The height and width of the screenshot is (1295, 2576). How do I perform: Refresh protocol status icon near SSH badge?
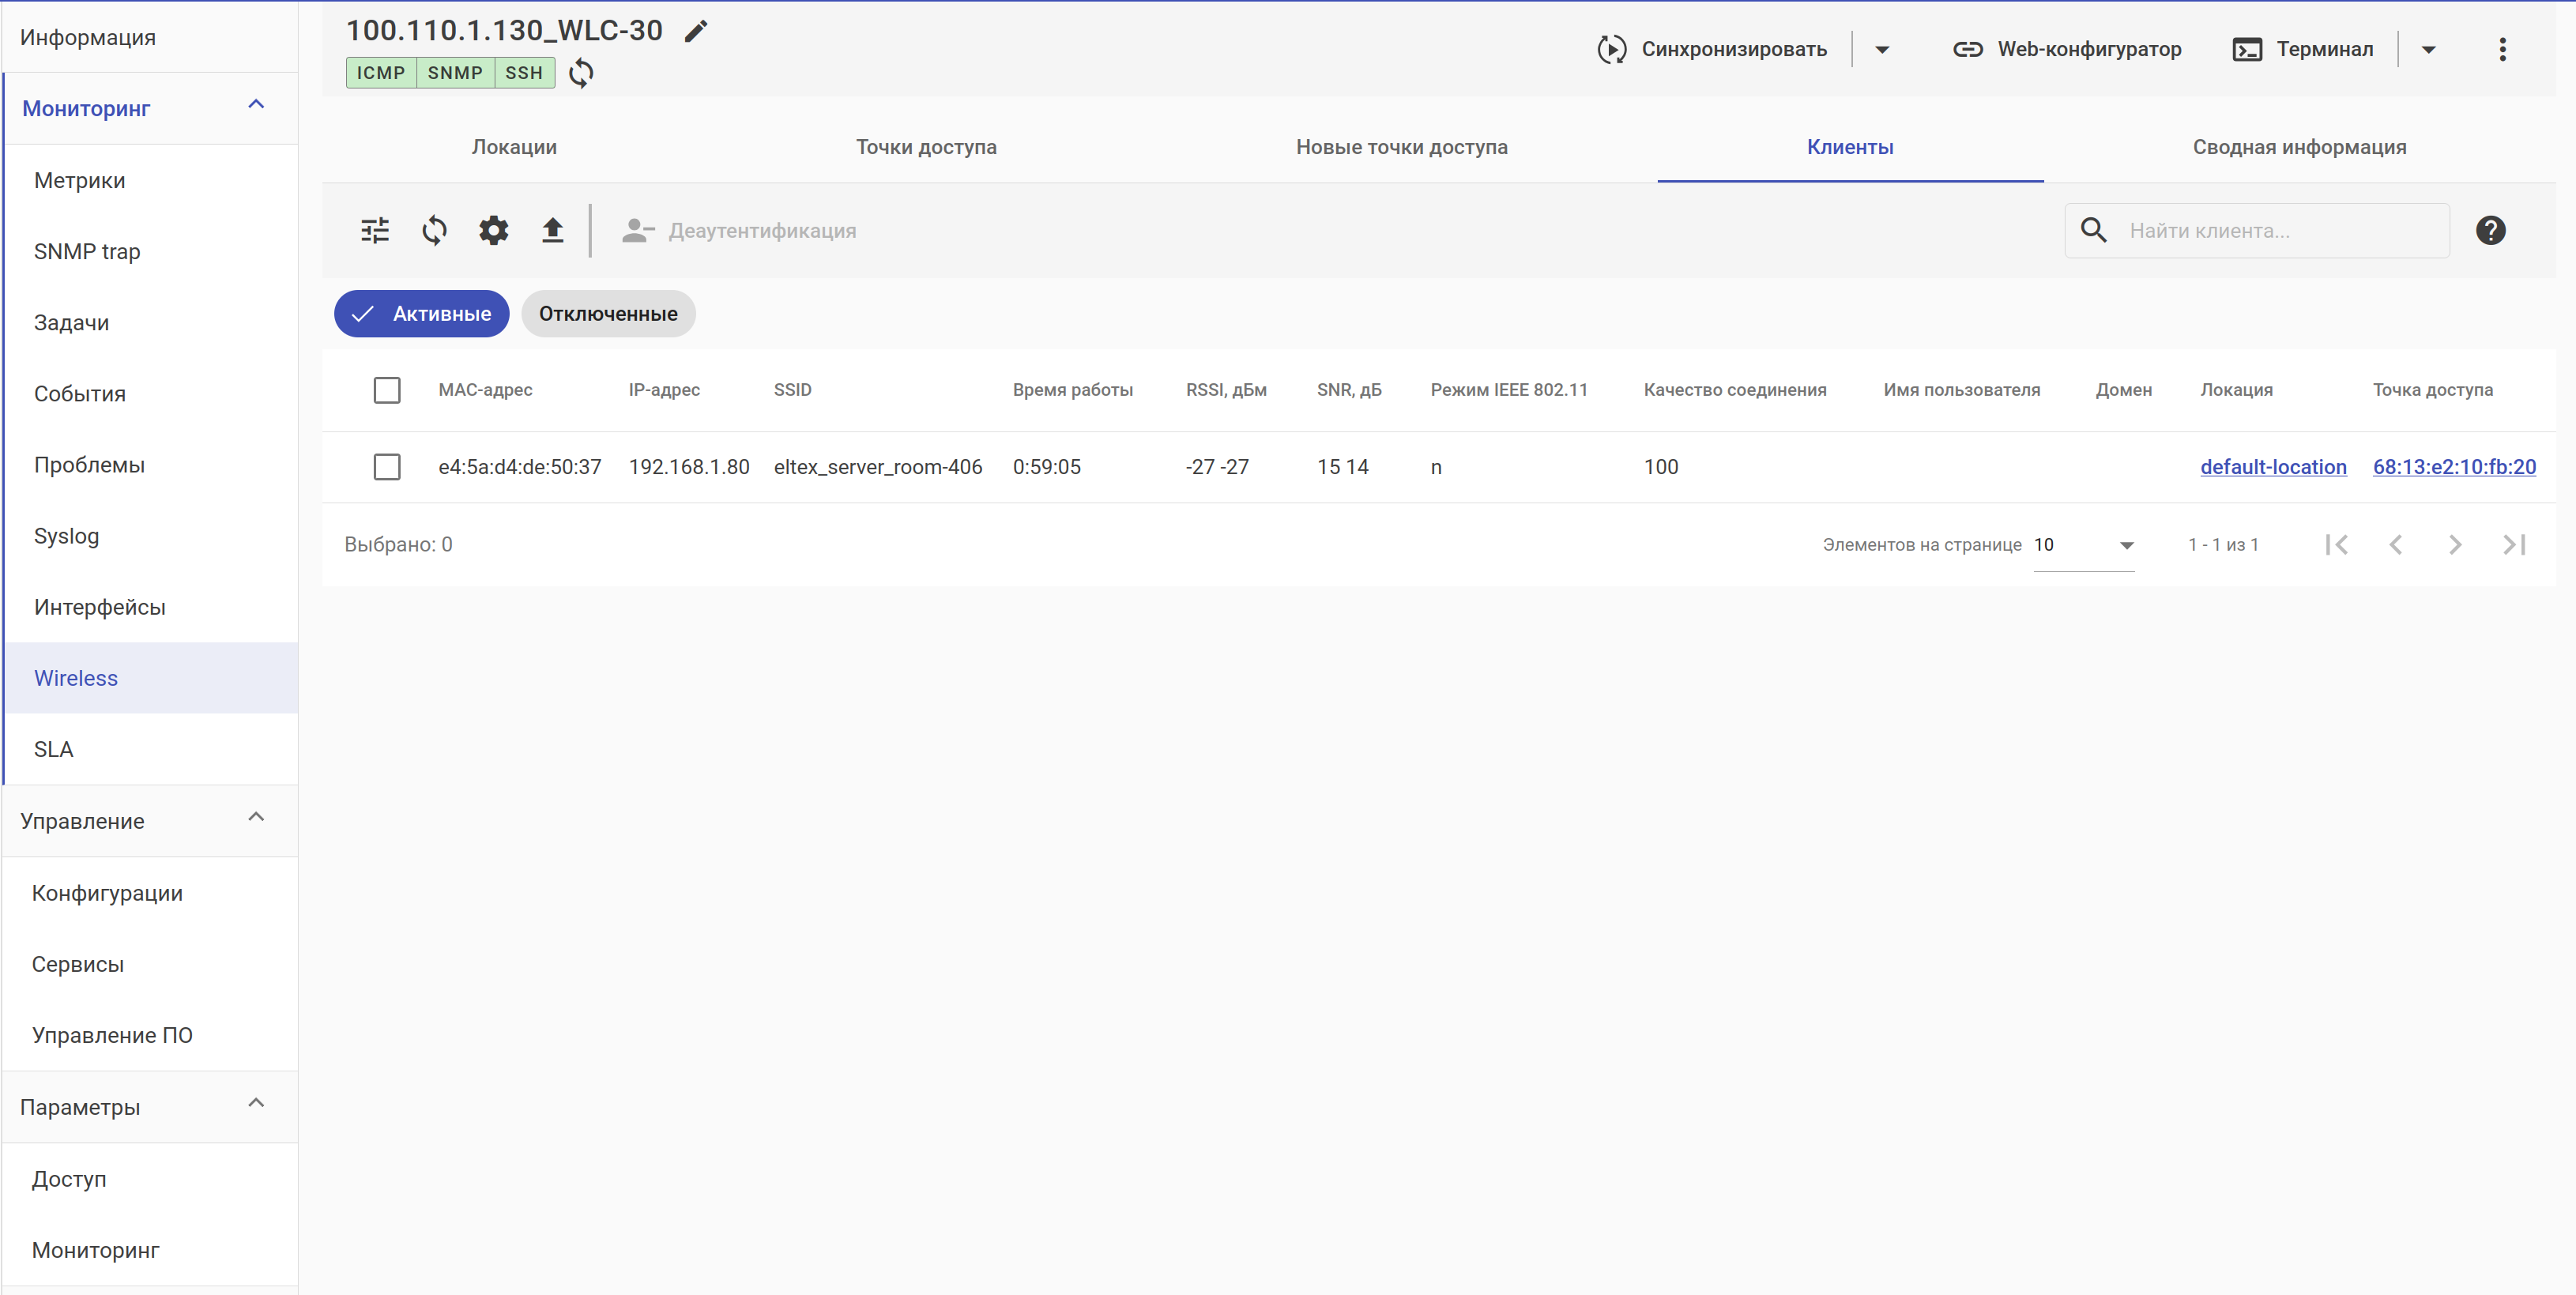click(581, 73)
